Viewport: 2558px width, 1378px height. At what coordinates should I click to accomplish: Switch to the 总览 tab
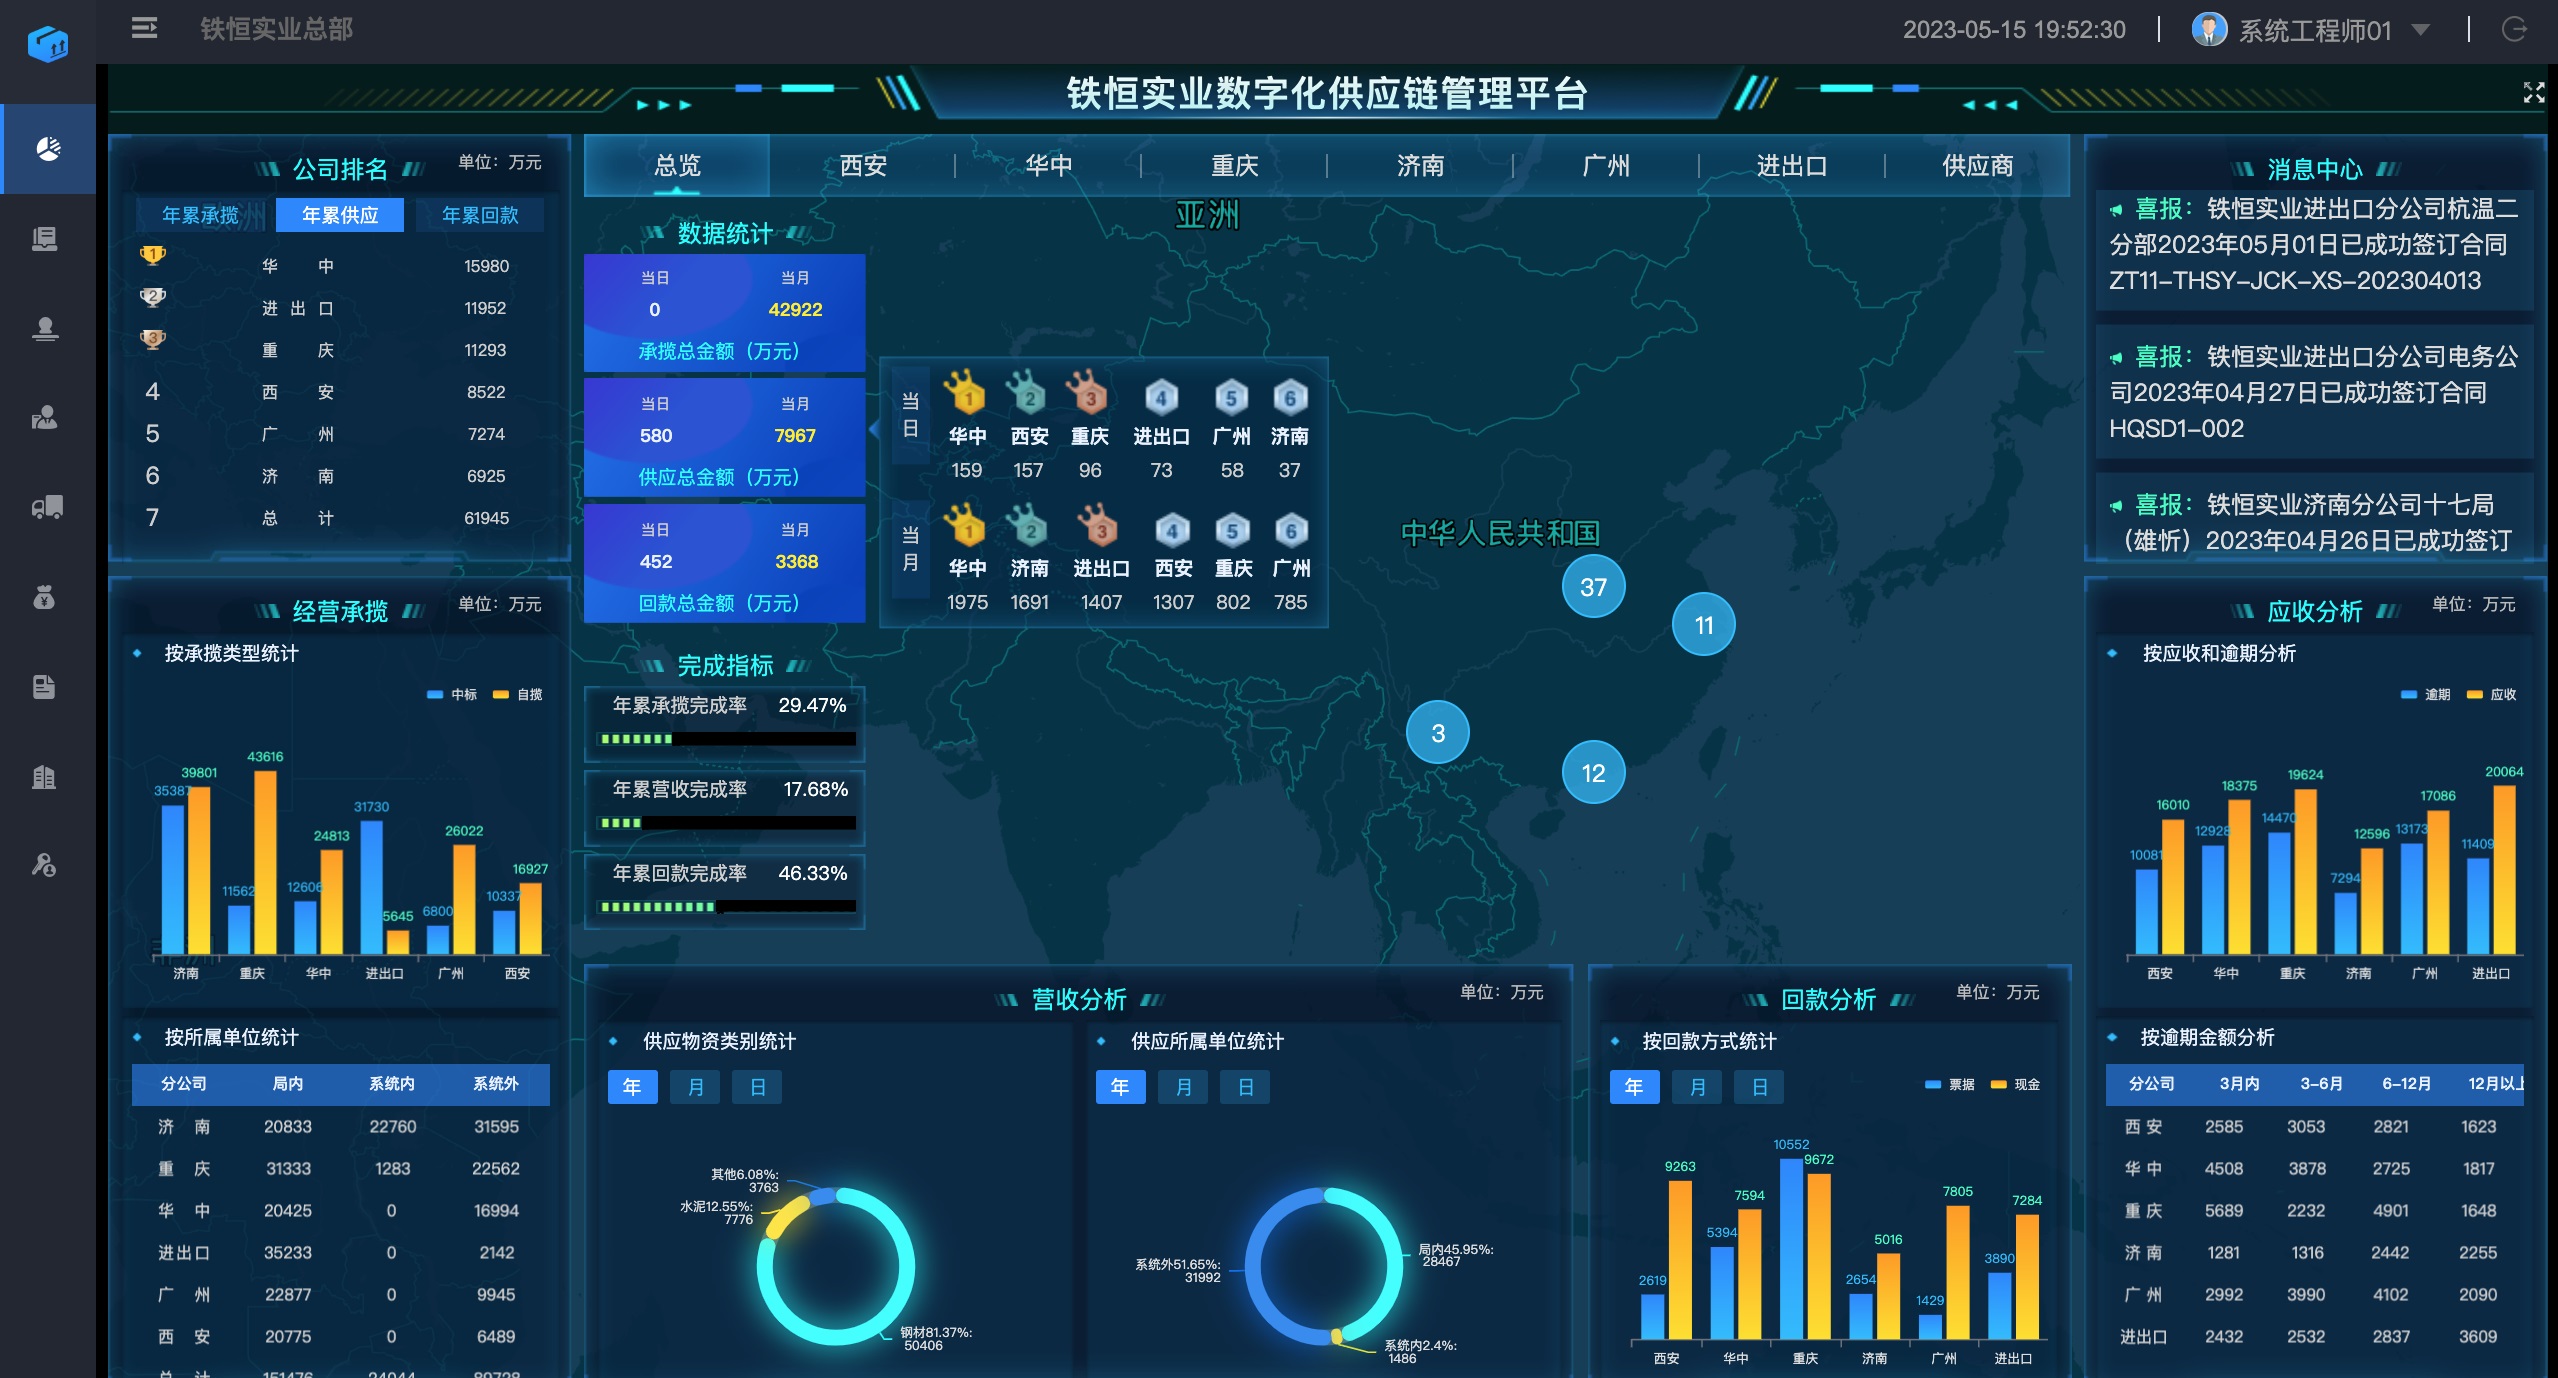click(x=677, y=165)
